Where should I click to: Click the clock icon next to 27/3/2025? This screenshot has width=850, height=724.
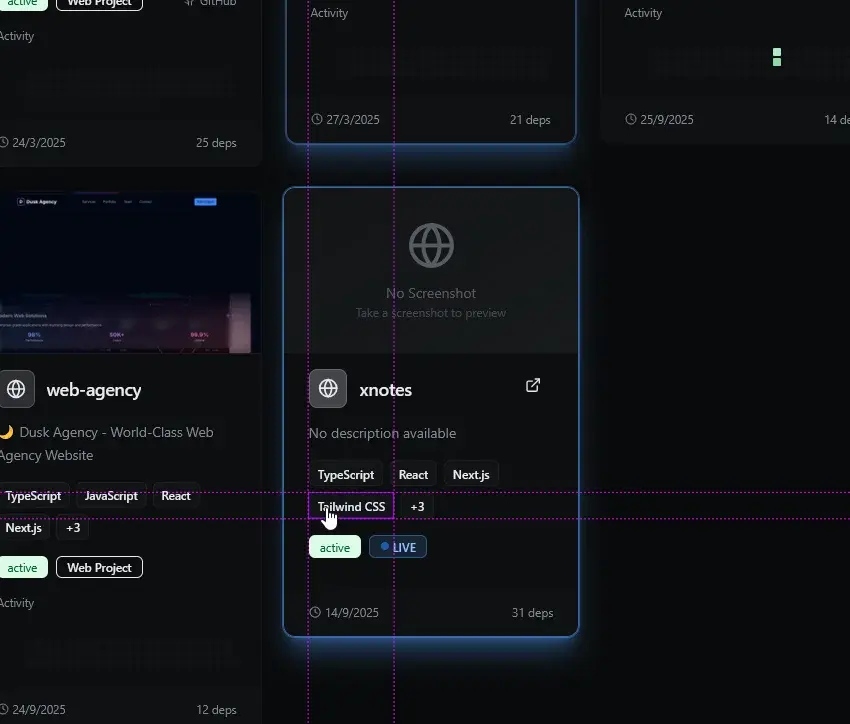317,119
